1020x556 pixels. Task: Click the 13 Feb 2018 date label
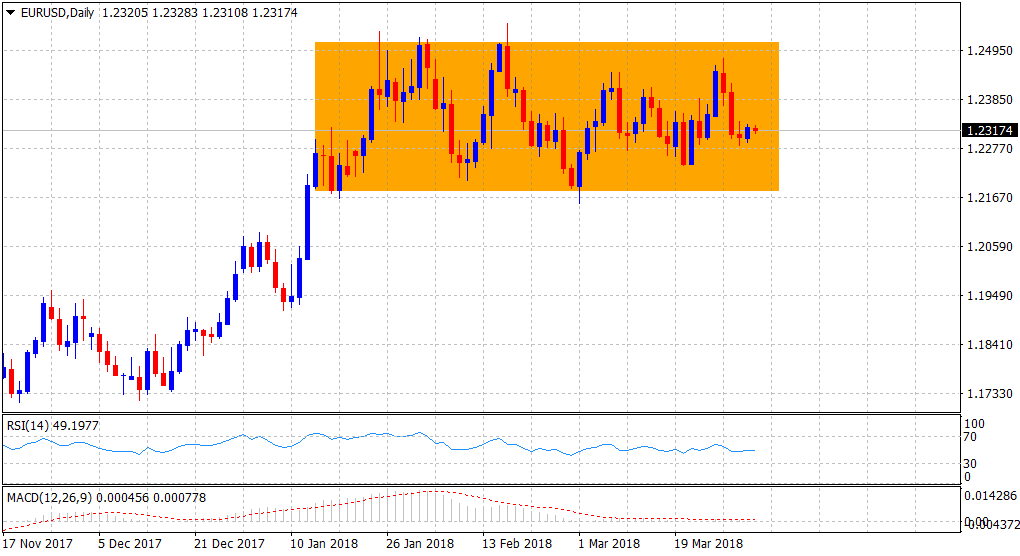517,543
